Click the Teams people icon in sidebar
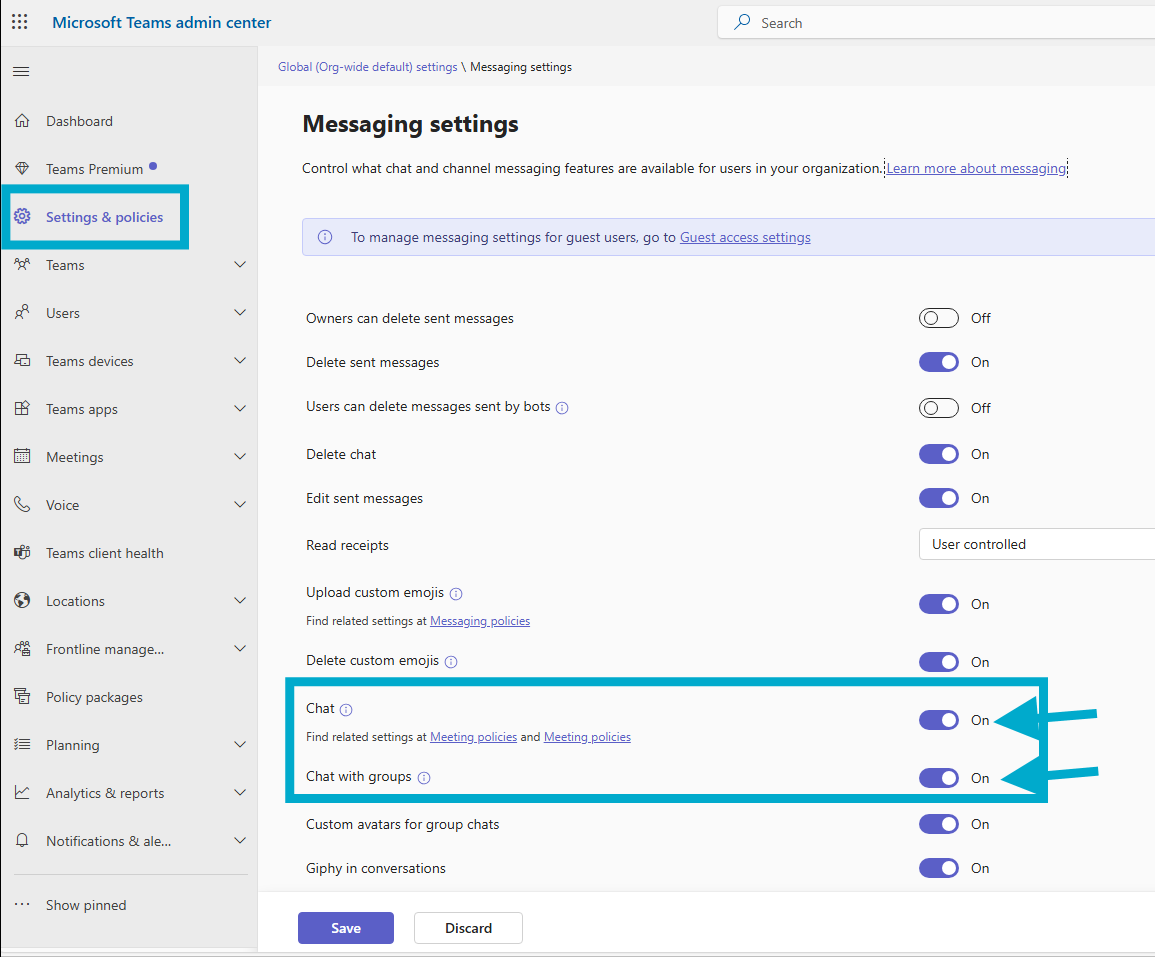The image size is (1155, 957). tap(22, 264)
